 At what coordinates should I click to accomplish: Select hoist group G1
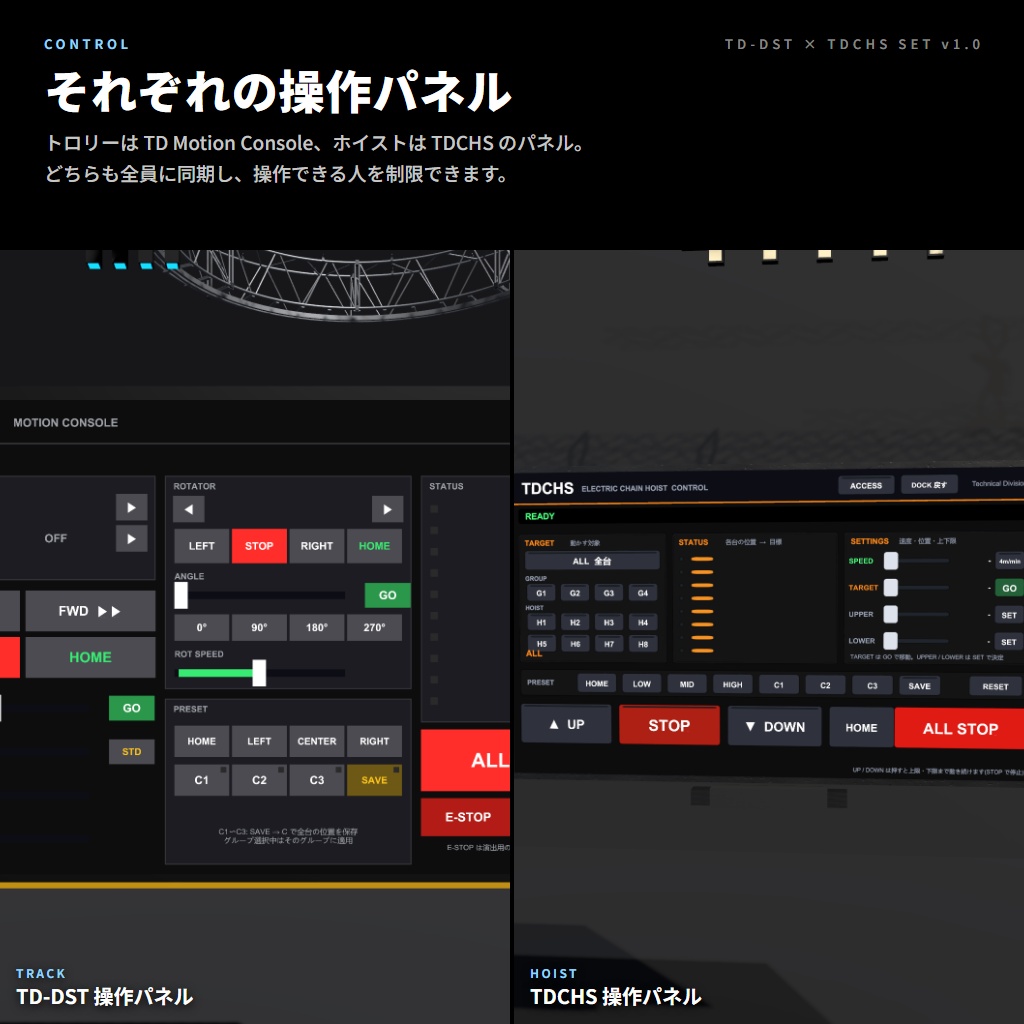click(x=541, y=593)
